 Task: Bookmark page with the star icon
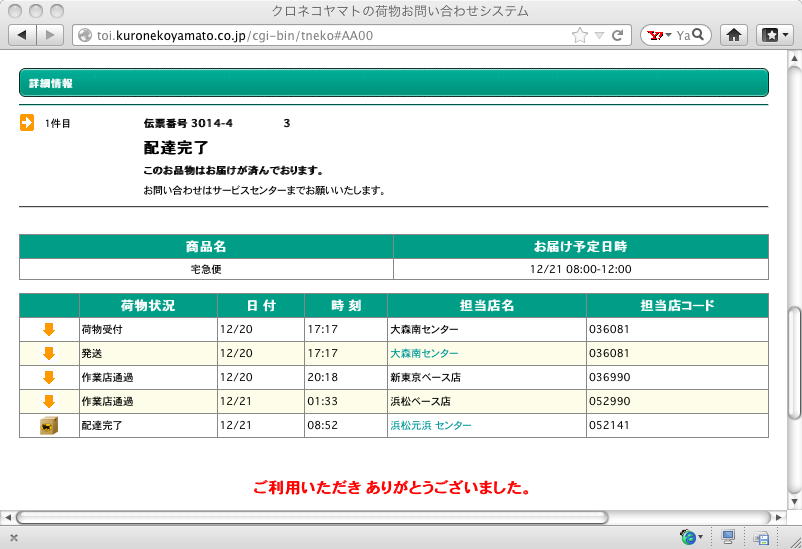[580, 35]
